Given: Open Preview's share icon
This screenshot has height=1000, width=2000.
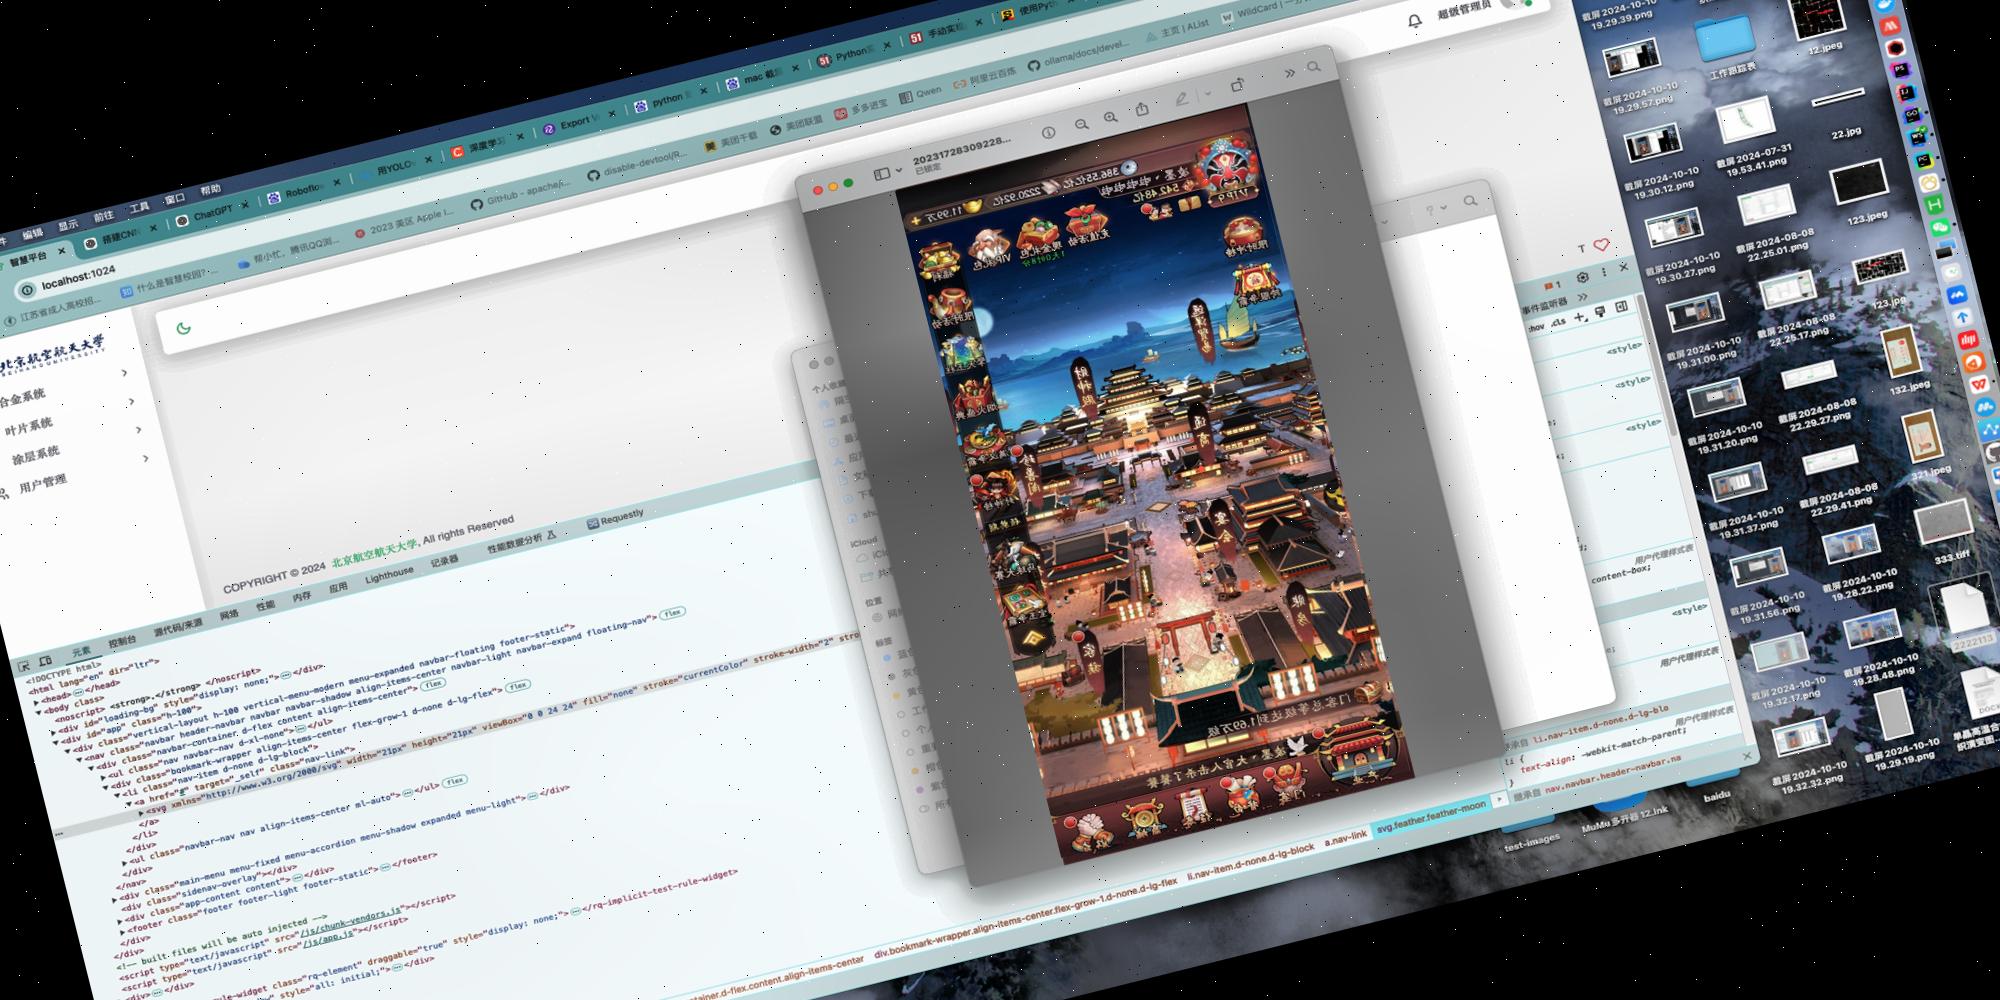Looking at the screenshot, I should pyautogui.click(x=1142, y=110).
